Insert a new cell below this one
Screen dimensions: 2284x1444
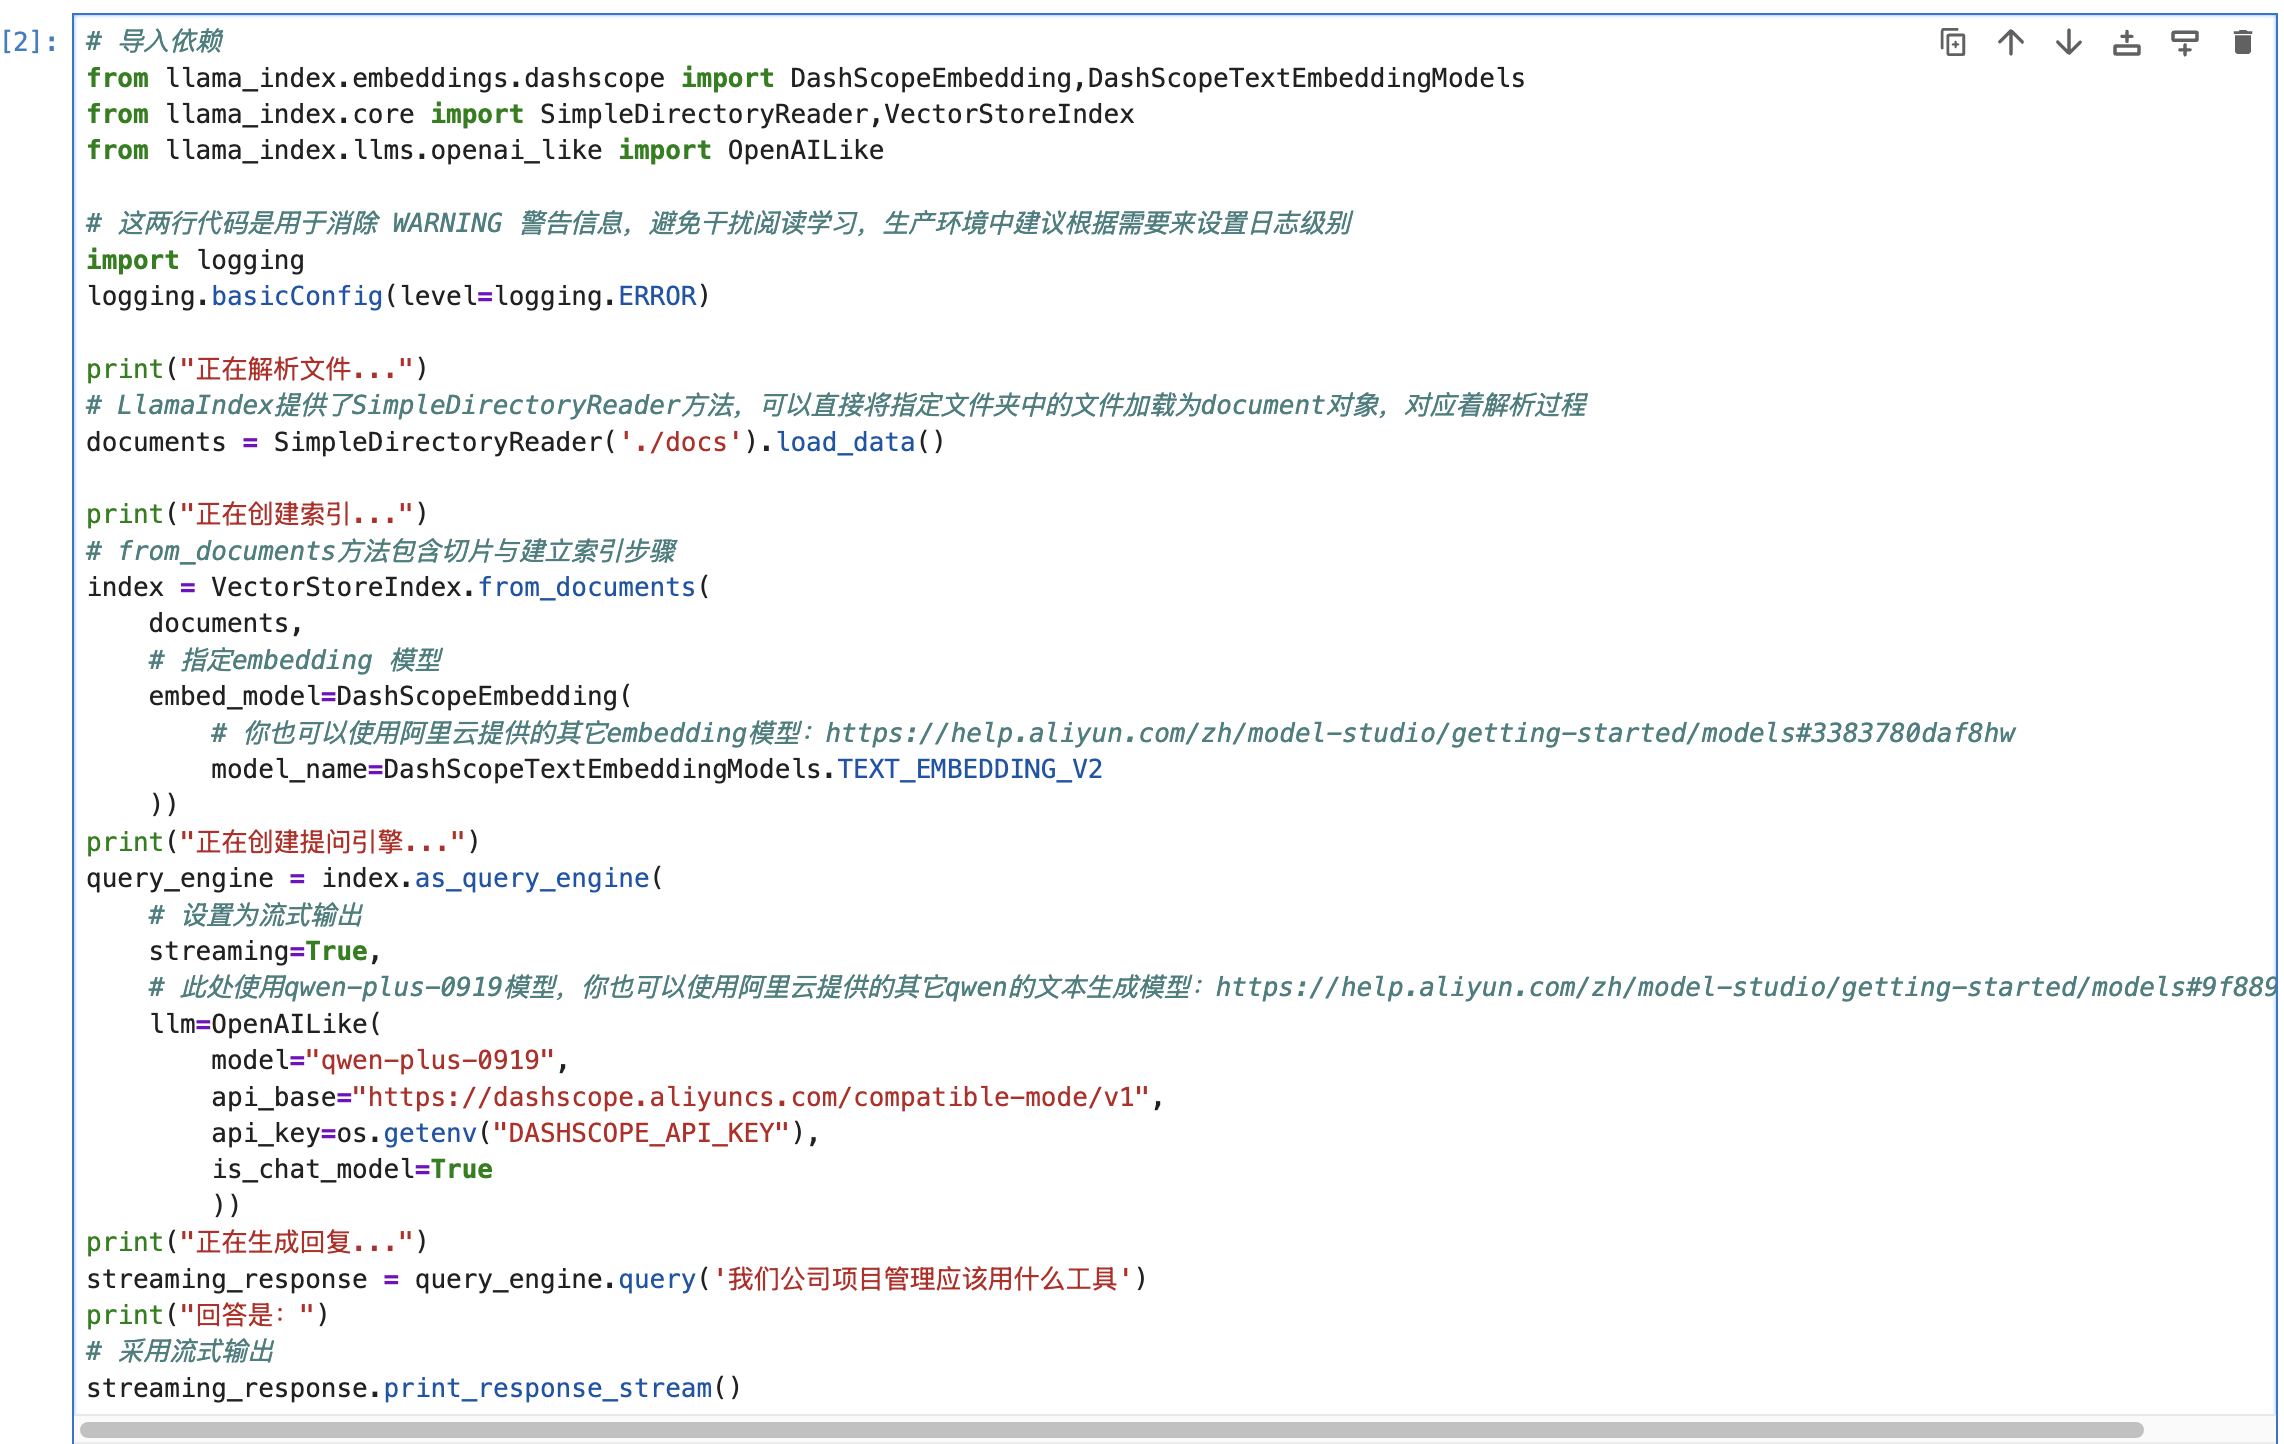pyautogui.click(x=2184, y=43)
